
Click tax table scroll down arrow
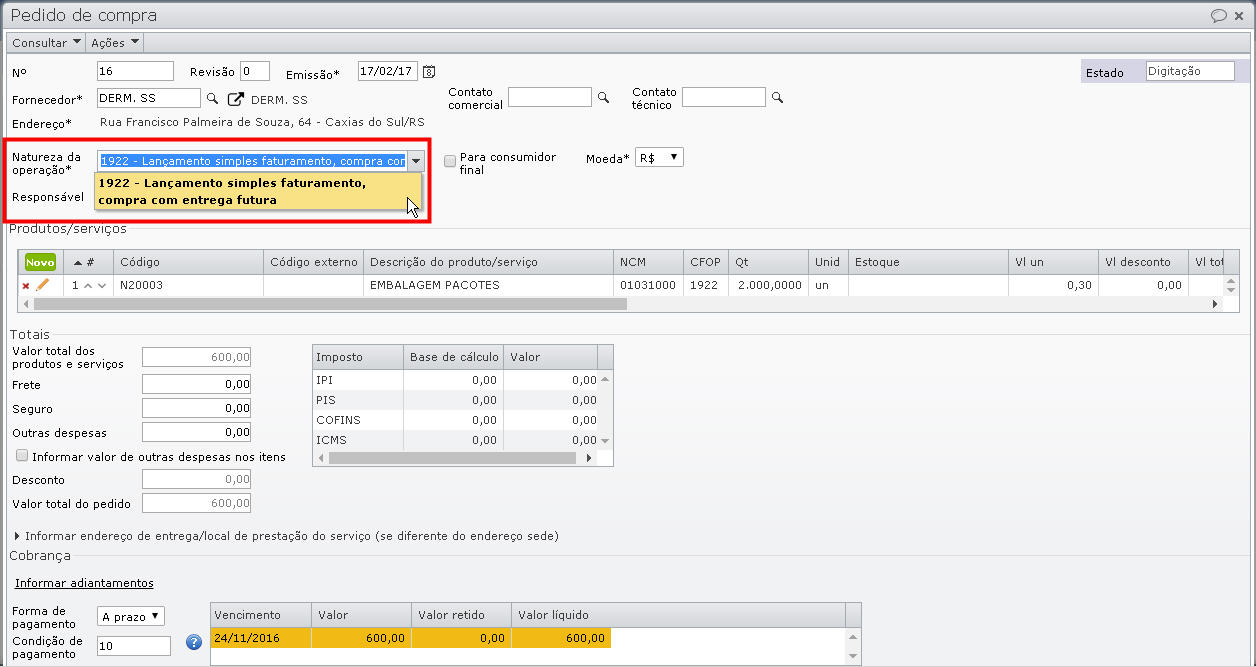pos(605,441)
